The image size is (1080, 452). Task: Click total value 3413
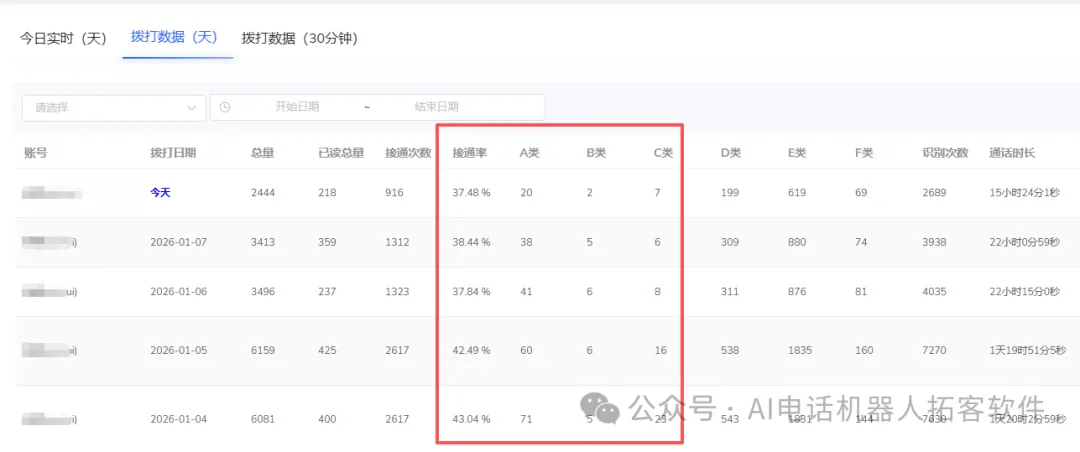tap(263, 243)
